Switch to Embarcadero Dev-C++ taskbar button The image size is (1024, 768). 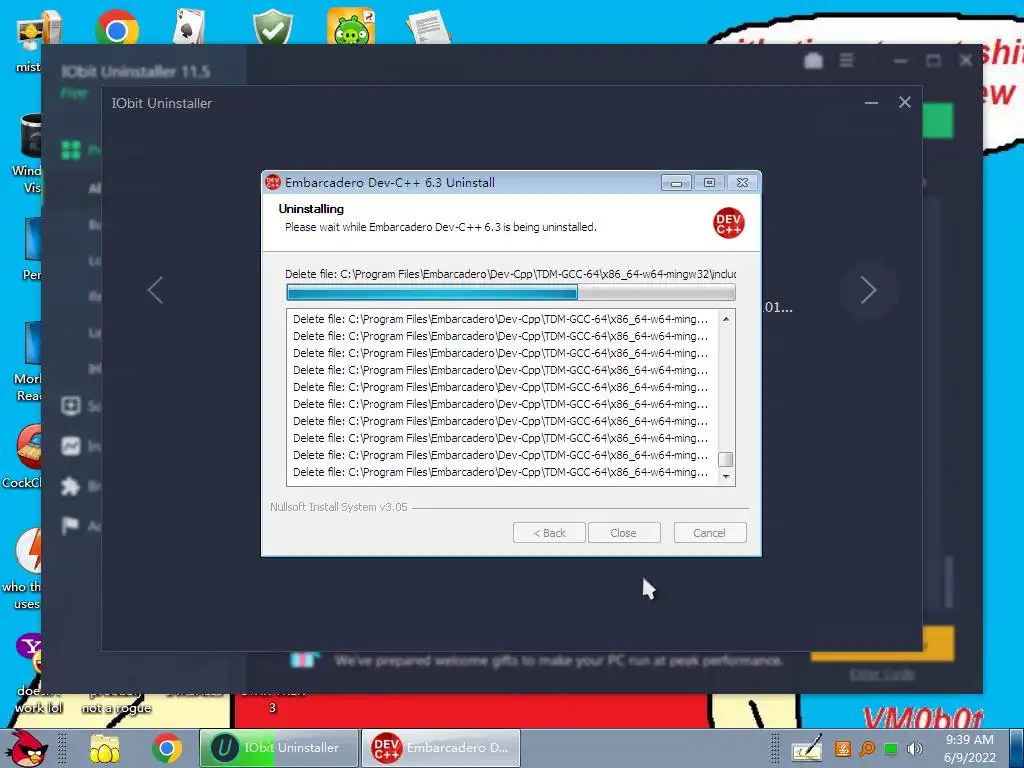441,748
